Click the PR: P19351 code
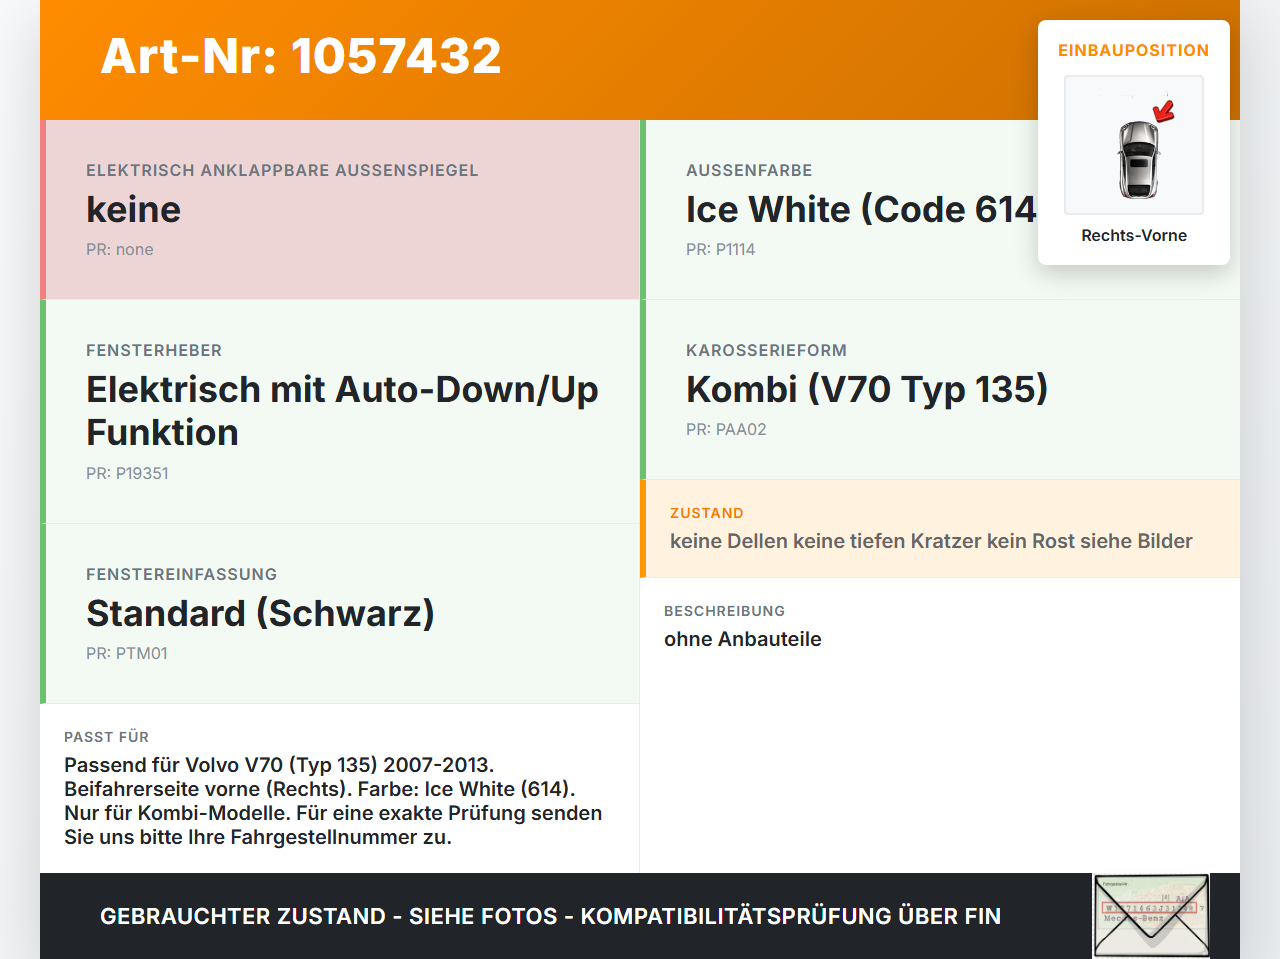Image resolution: width=1280 pixels, height=959 pixels. [127, 473]
